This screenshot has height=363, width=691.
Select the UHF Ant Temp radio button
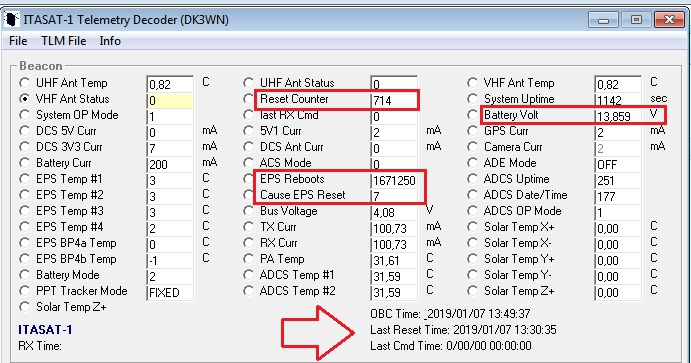tap(25, 83)
